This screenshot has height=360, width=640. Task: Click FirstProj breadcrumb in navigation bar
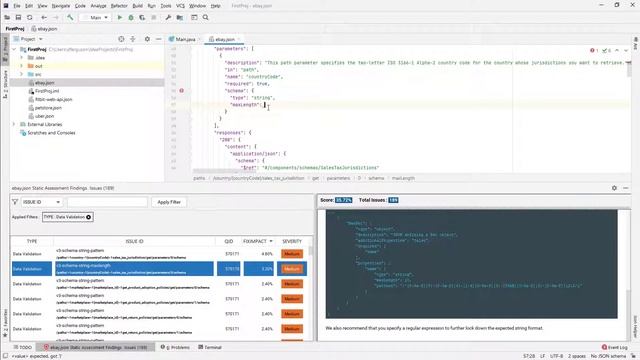(15, 29)
